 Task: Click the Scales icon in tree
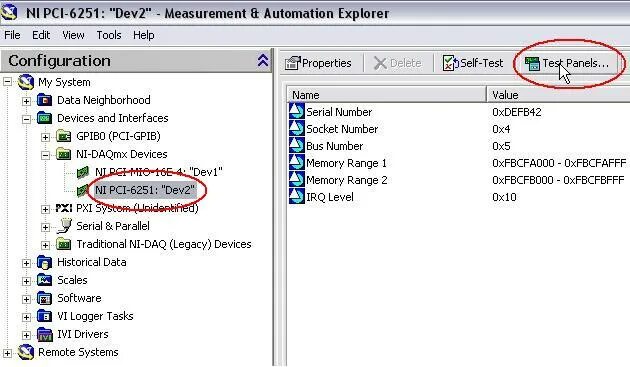pos(45,280)
